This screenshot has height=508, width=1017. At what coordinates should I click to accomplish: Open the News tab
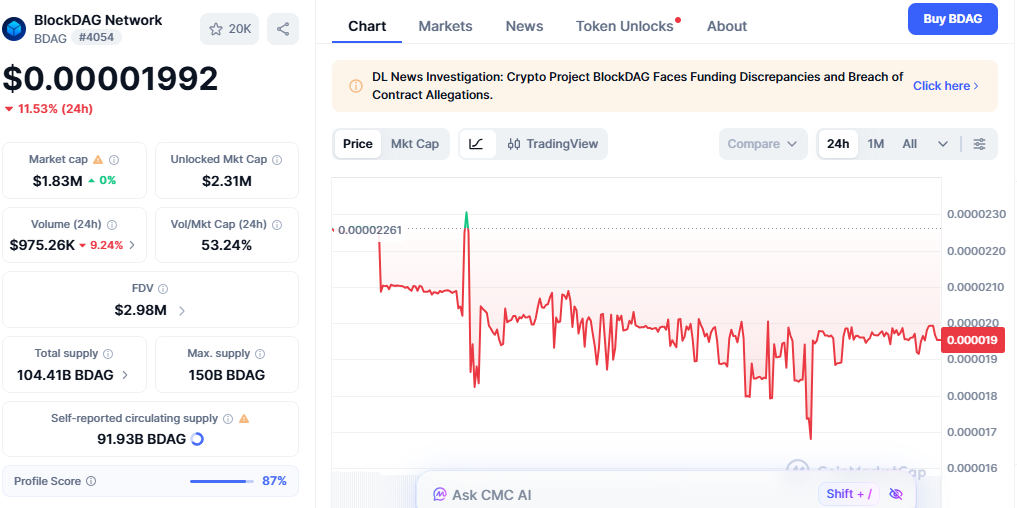(x=525, y=26)
